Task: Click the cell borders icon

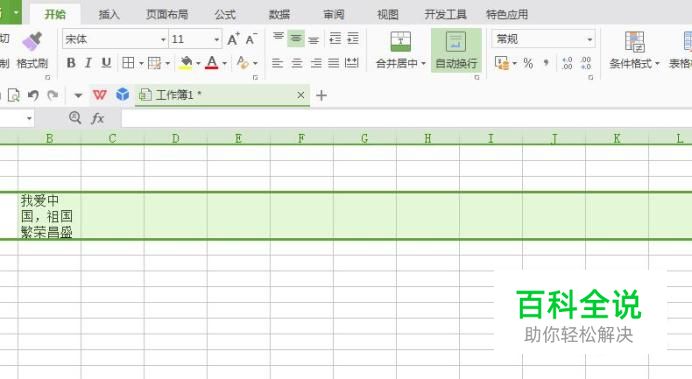Action: point(128,63)
